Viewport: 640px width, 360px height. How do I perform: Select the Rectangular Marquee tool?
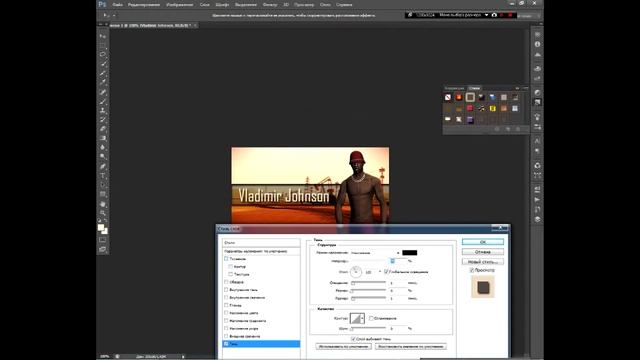(x=102, y=45)
